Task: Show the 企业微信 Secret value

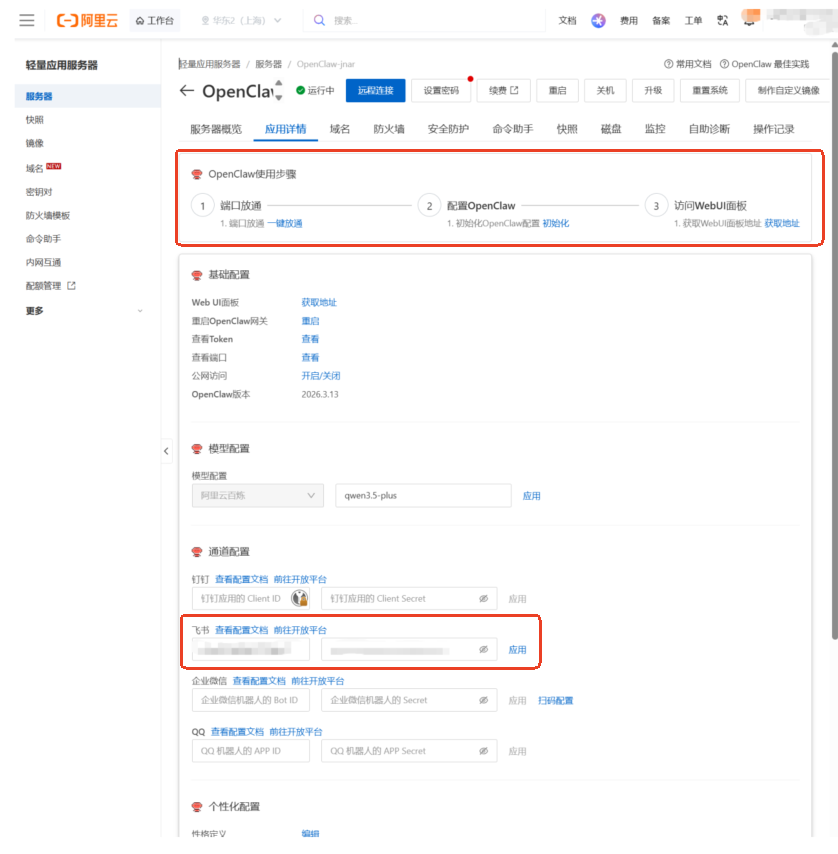Action: click(483, 700)
